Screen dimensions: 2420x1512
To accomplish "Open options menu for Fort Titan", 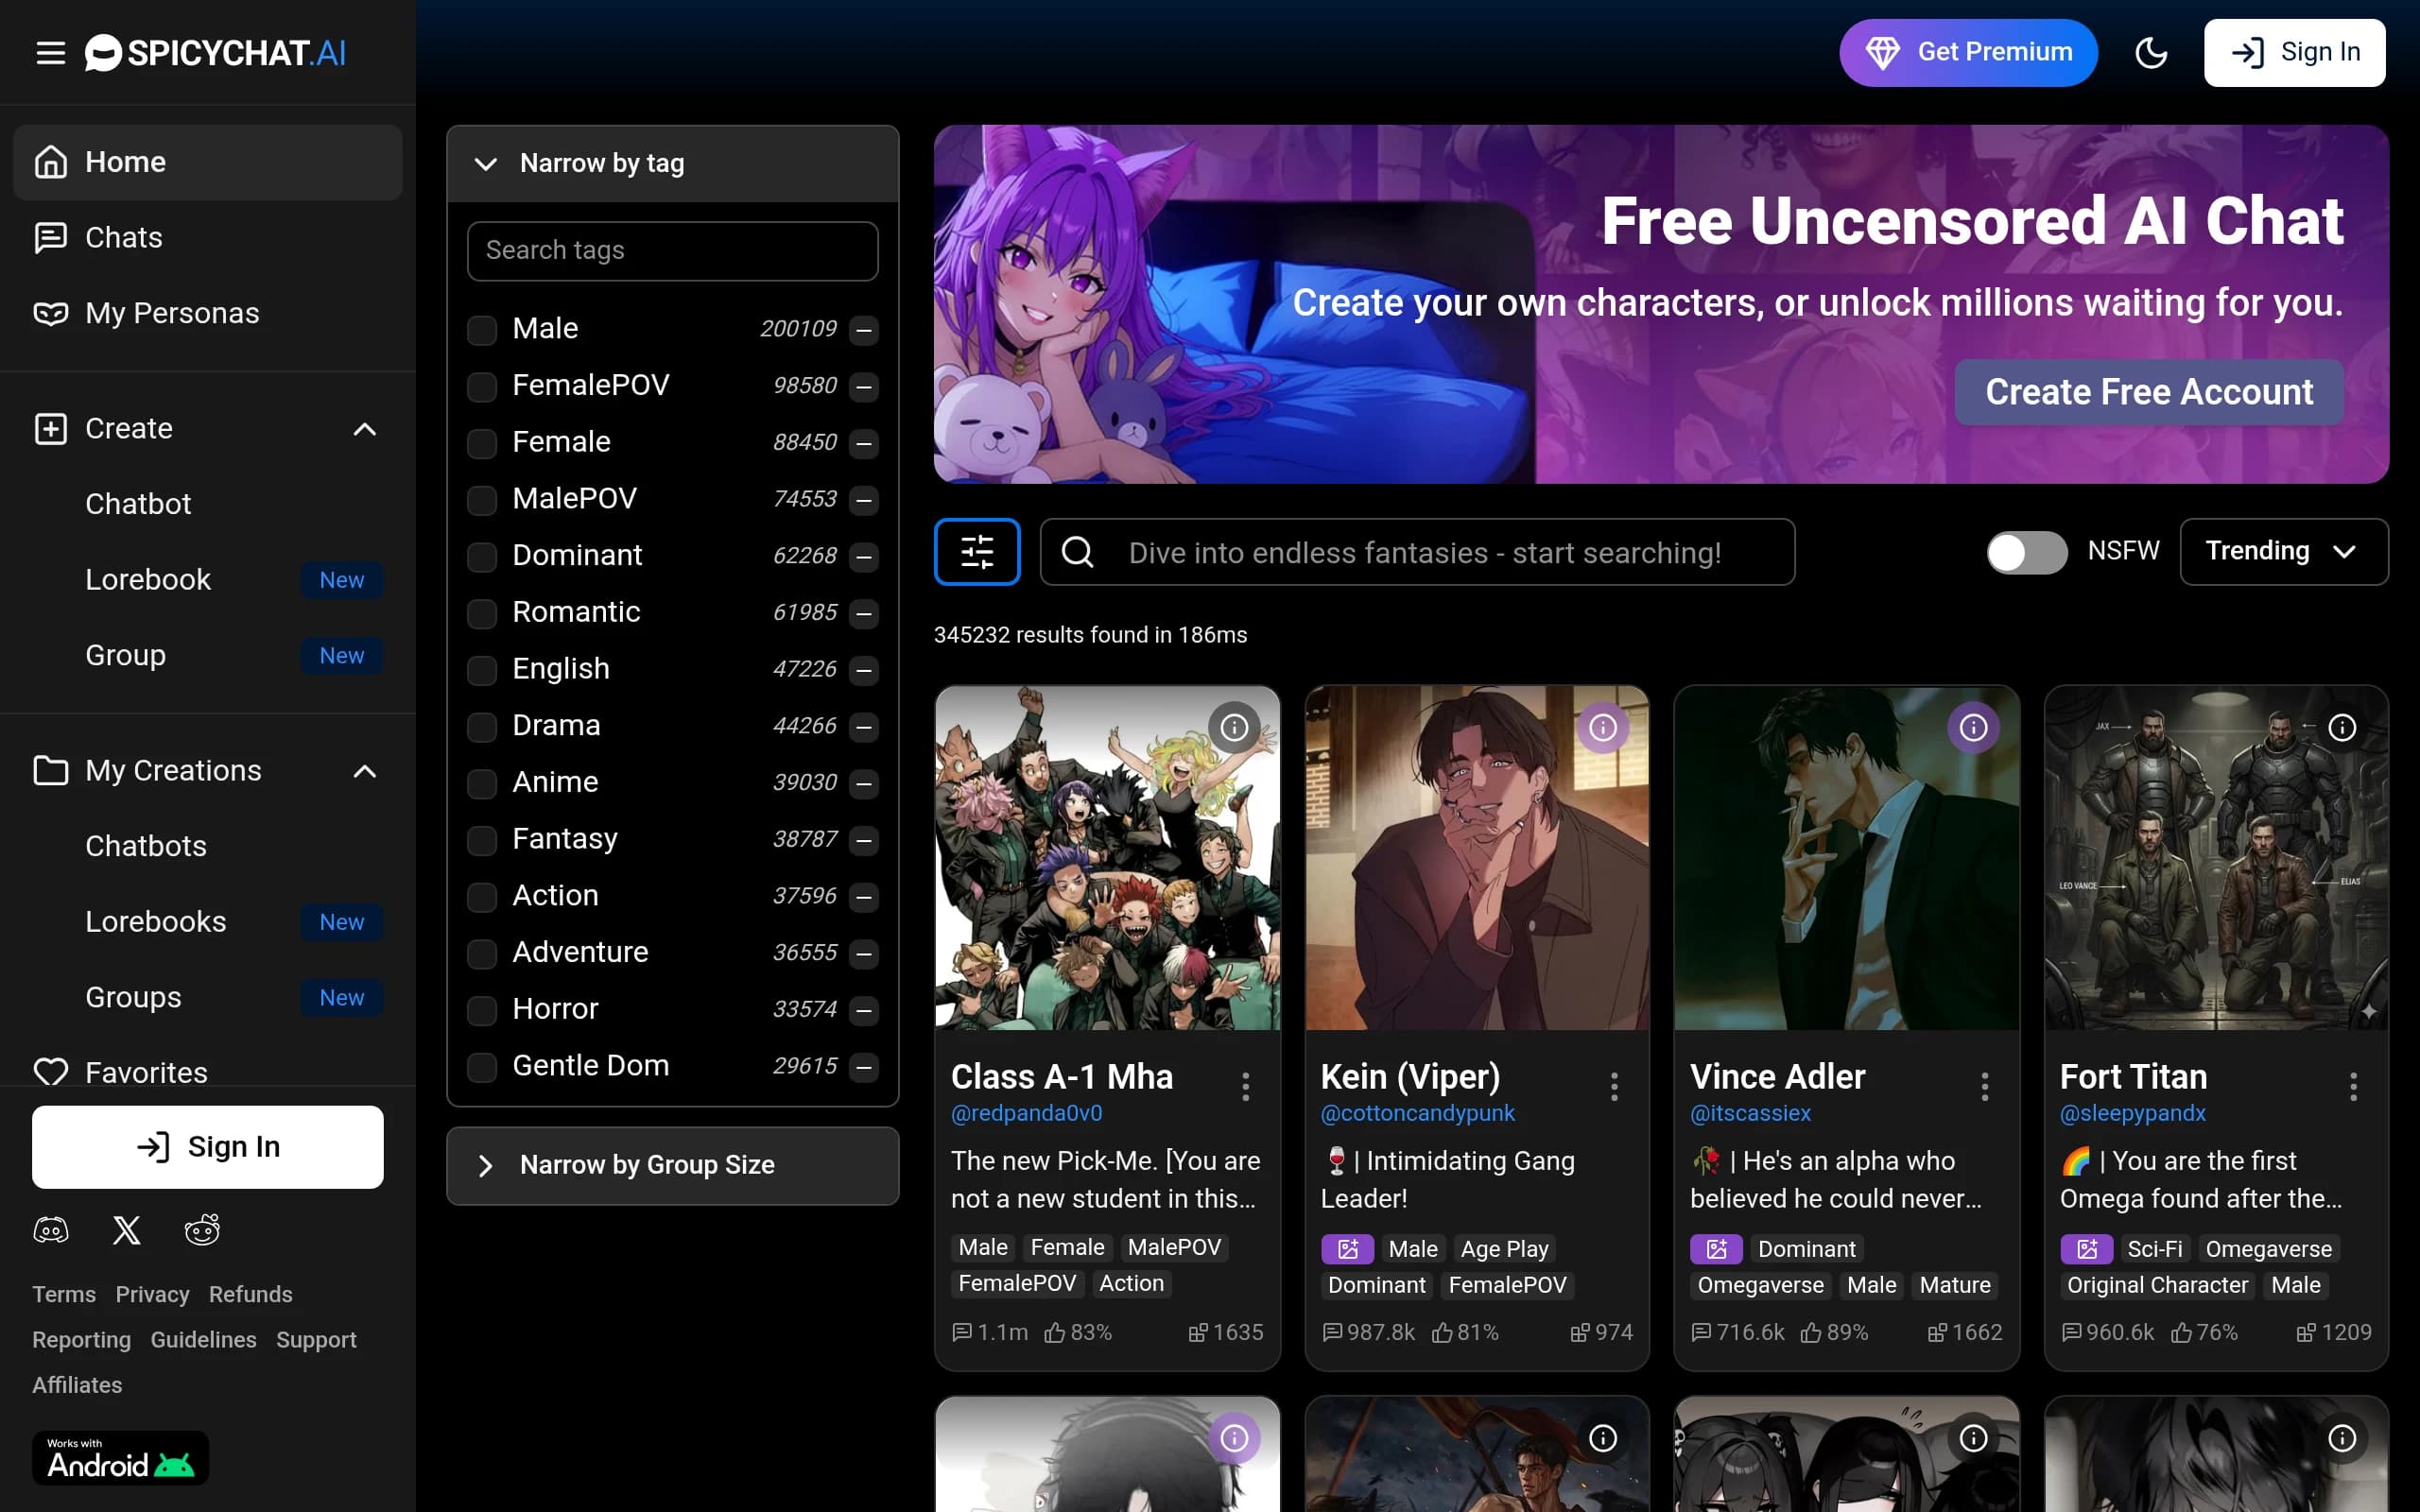I will click(2353, 1086).
